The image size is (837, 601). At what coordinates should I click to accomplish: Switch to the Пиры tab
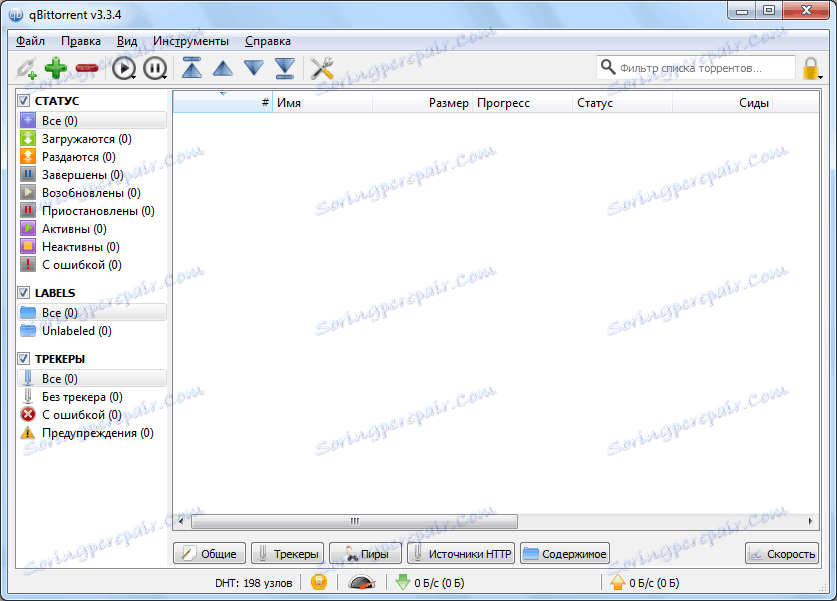coord(366,553)
